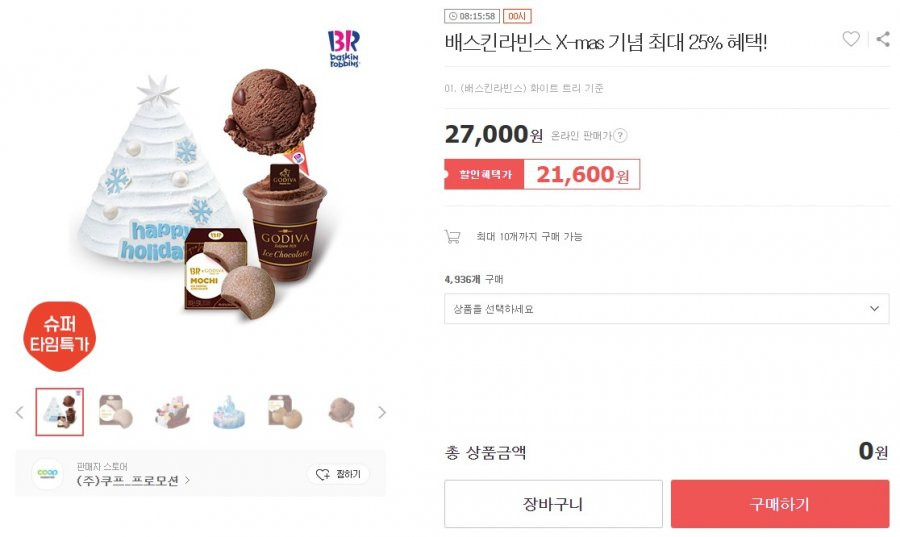The image size is (900, 537).
Task: Select the second mochi box thumbnail
Action: coord(115,412)
